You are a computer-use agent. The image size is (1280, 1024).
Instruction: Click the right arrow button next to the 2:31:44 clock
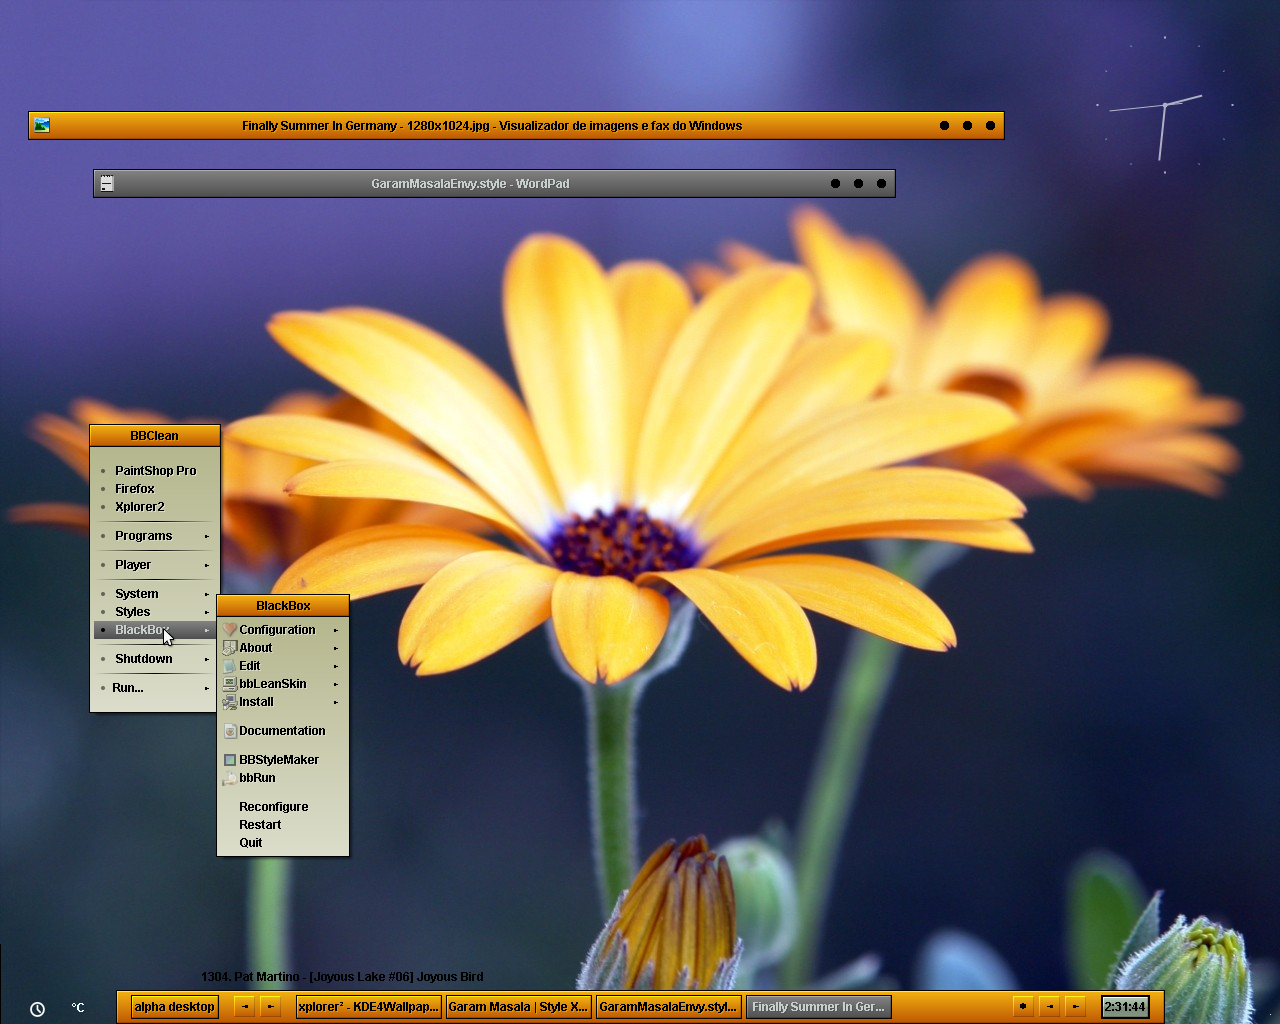(x=1075, y=1007)
